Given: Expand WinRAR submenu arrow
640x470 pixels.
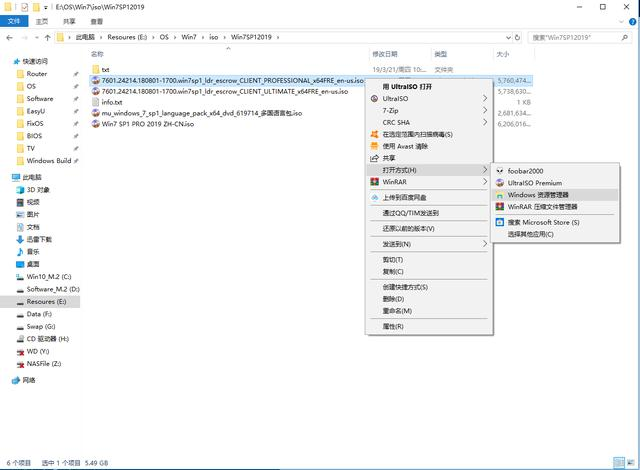Looking at the screenshot, I should click(x=484, y=182).
